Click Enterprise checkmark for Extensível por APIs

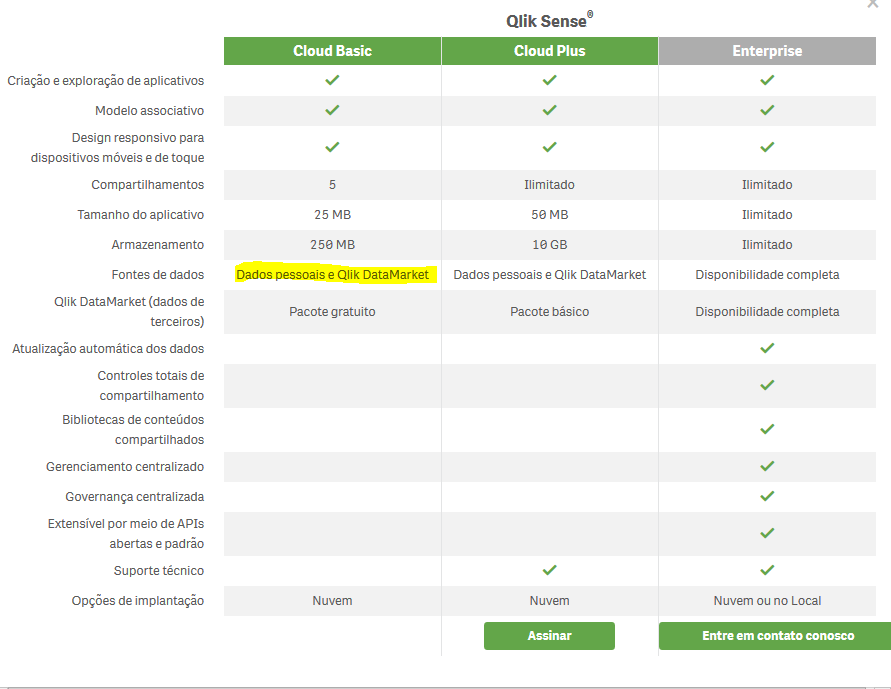click(767, 533)
